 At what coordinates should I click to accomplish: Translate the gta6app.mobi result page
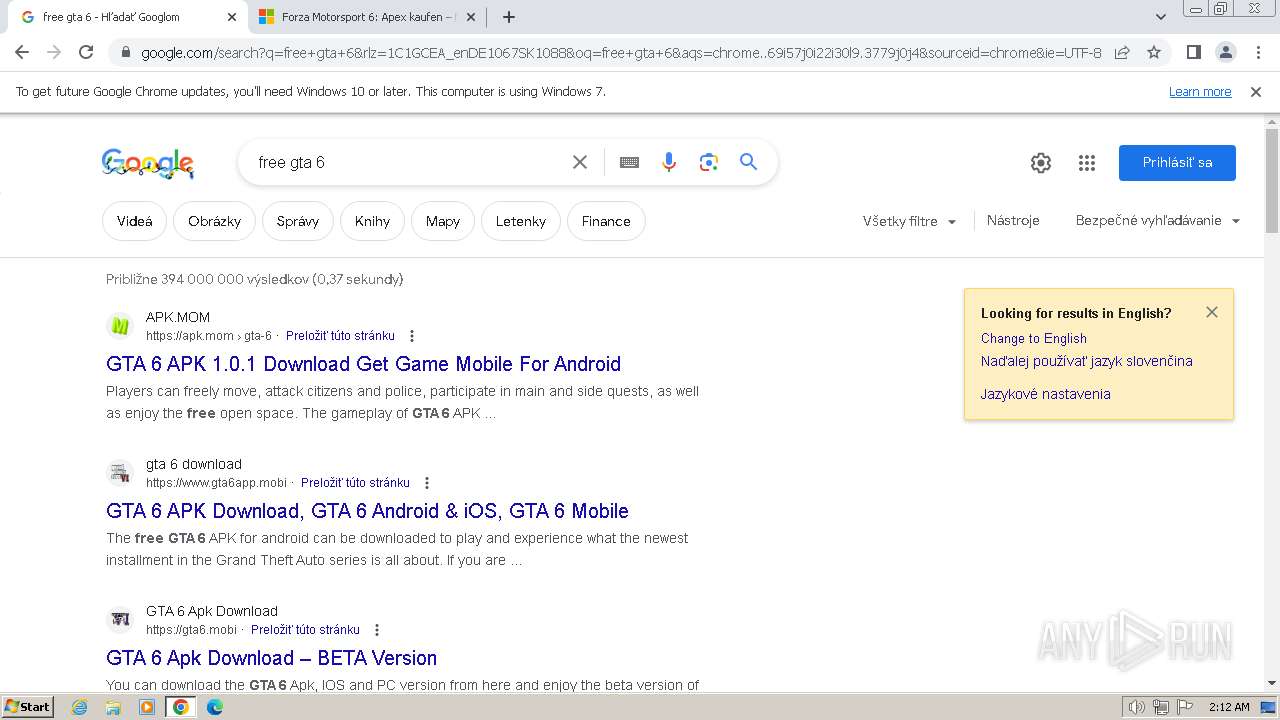(355, 483)
